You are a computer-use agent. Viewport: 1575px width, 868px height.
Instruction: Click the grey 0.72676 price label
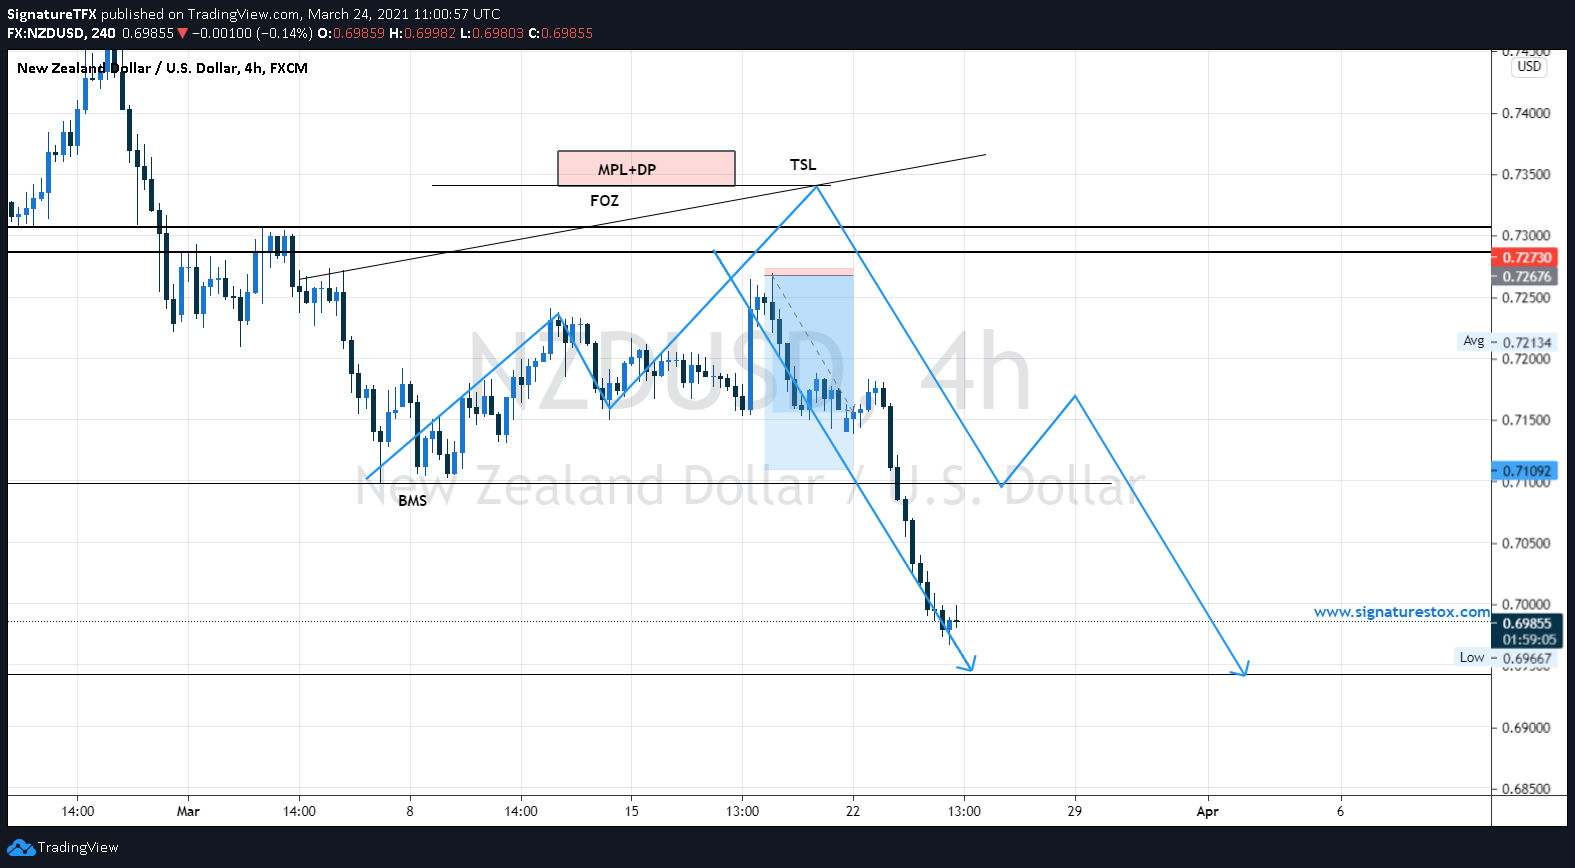[x=1526, y=276]
